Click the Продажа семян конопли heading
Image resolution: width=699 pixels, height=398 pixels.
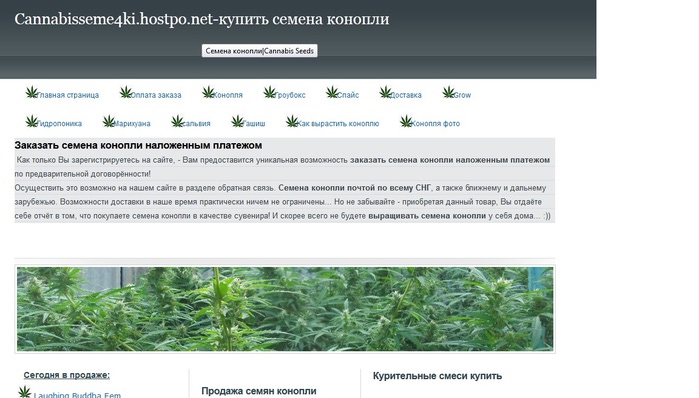point(259,391)
